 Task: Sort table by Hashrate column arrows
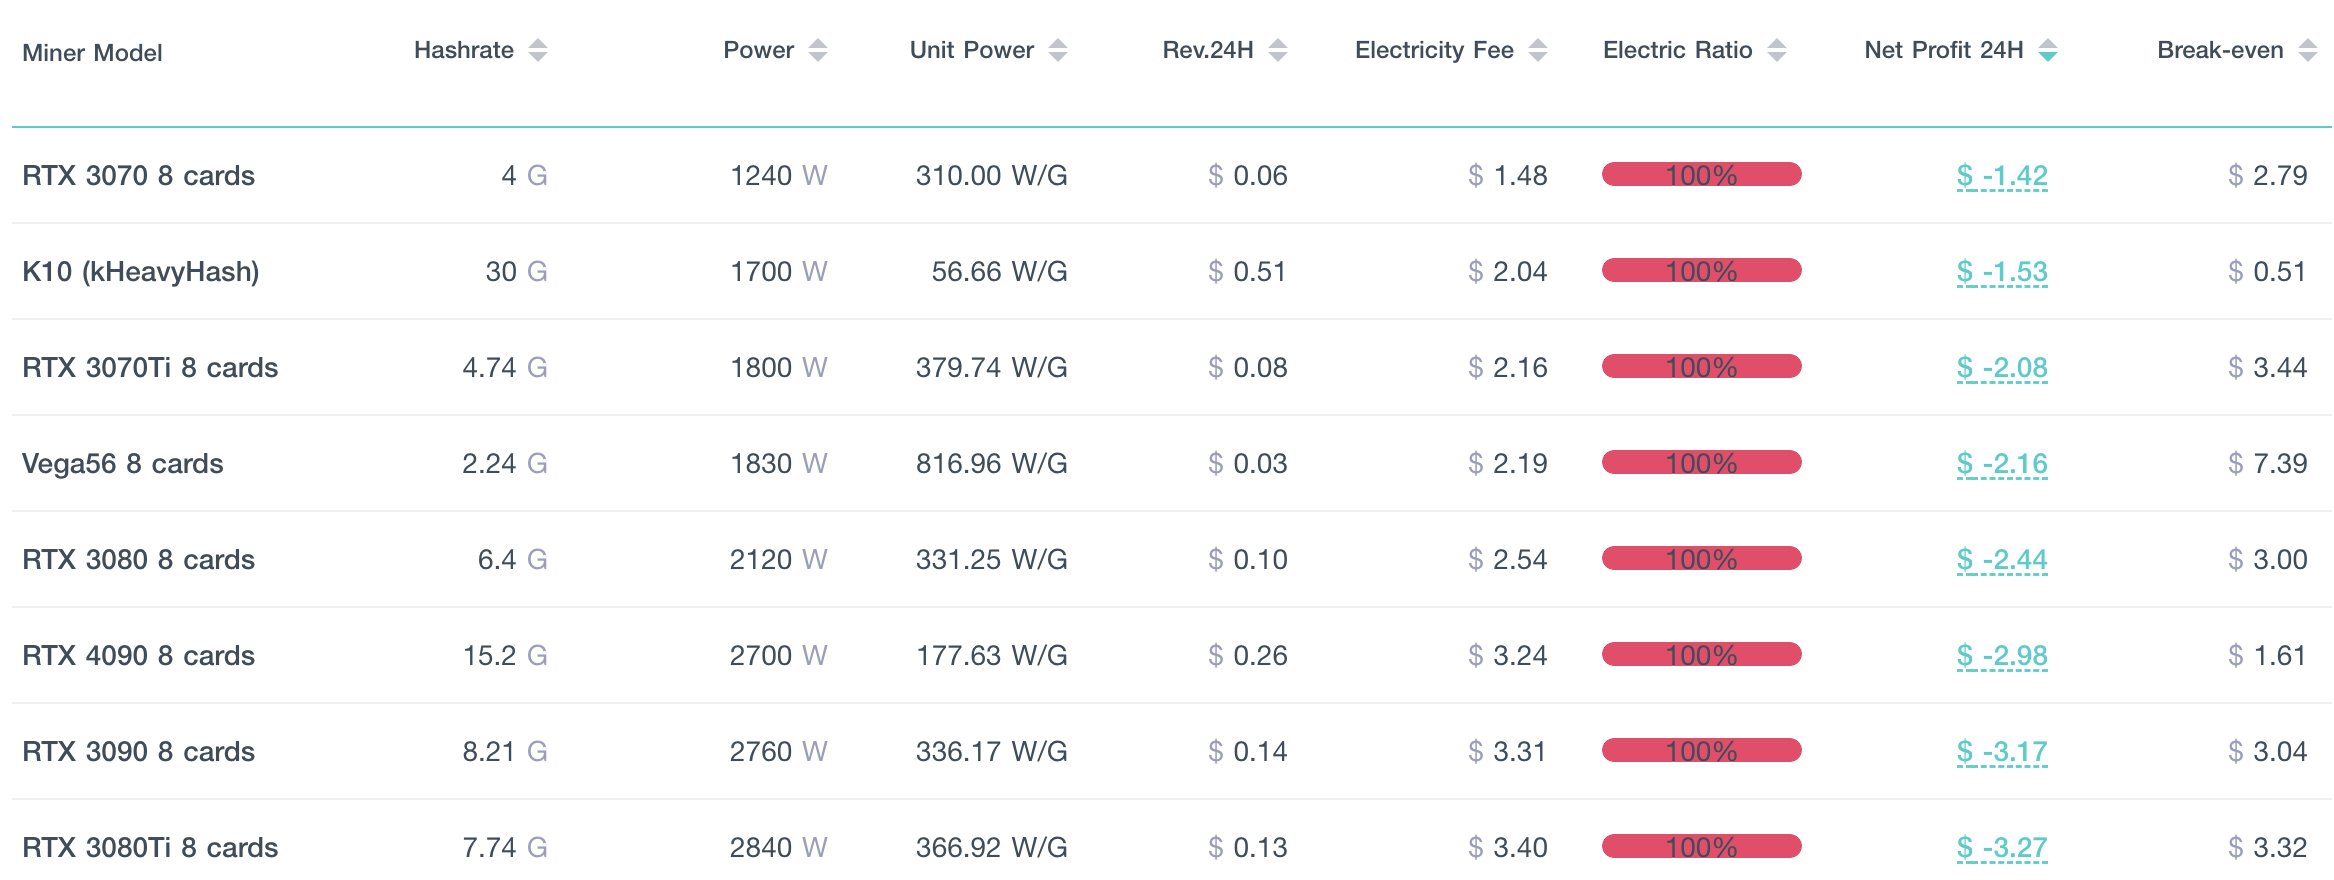[538, 50]
